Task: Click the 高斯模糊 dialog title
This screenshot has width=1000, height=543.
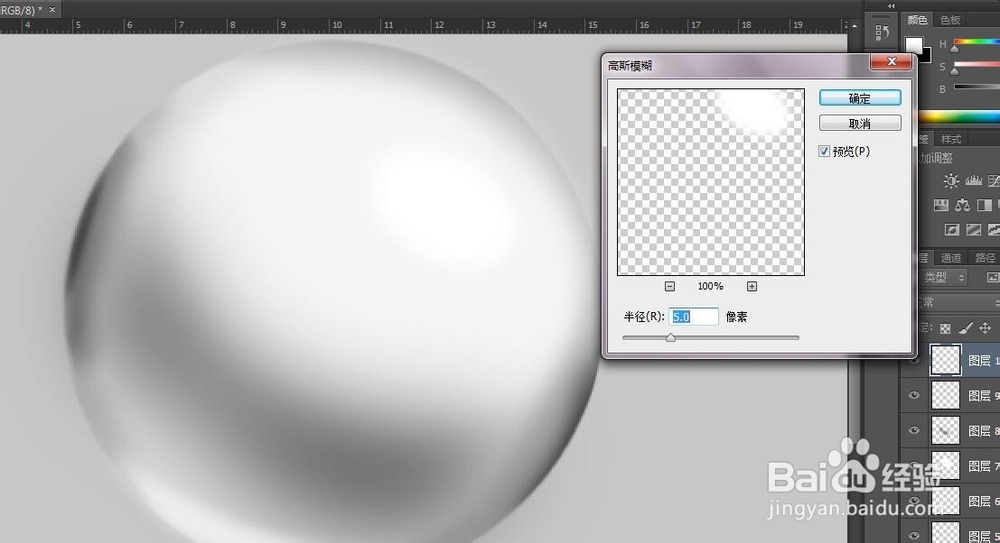Action: point(630,66)
